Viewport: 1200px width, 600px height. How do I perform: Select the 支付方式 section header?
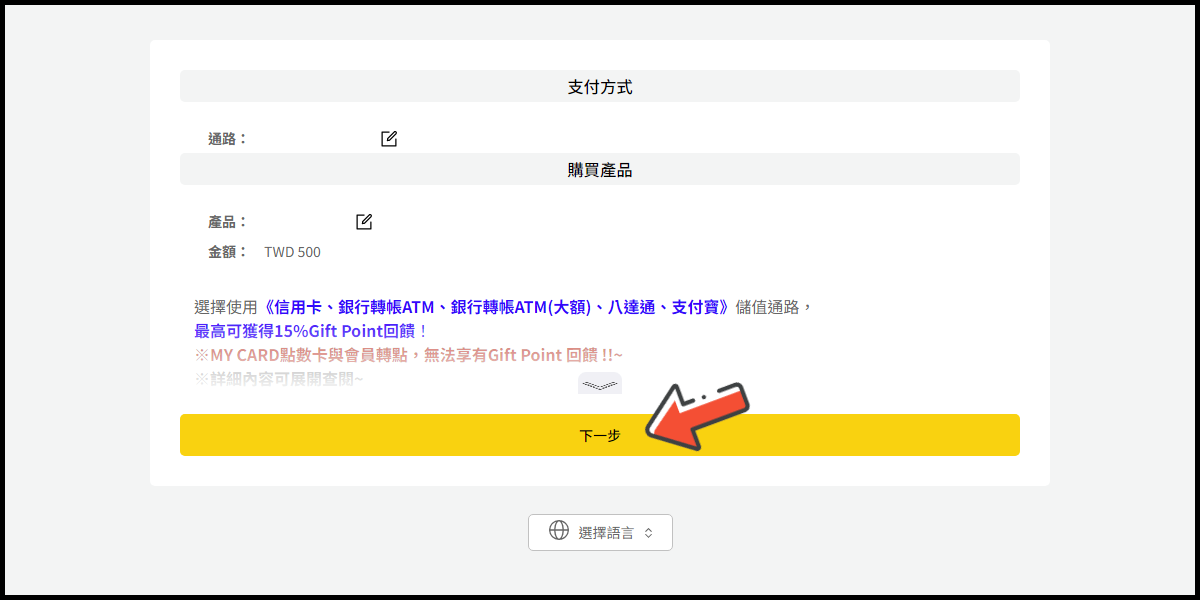point(600,87)
